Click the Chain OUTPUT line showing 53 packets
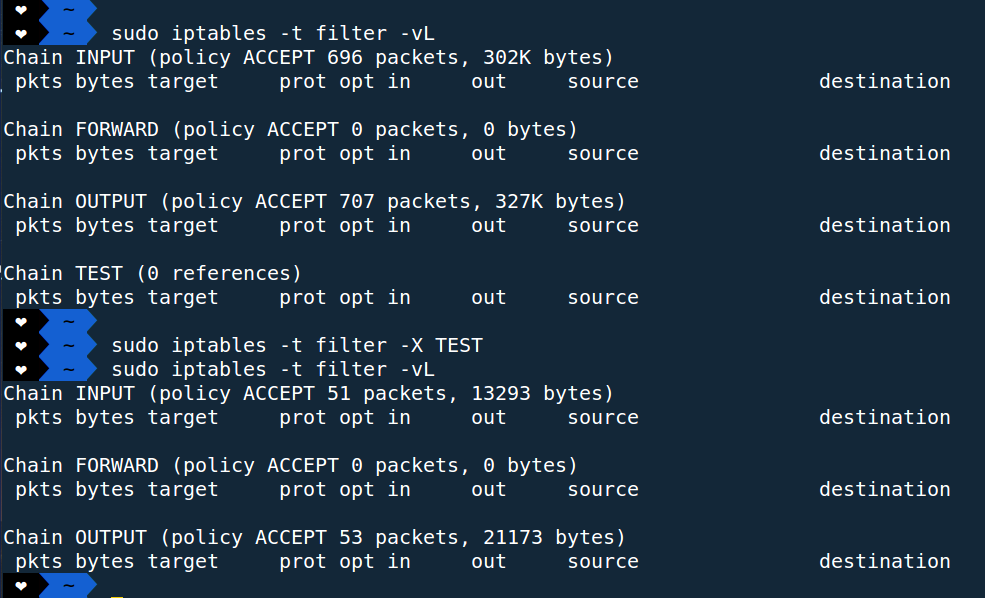Image resolution: width=985 pixels, height=598 pixels. 314,537
